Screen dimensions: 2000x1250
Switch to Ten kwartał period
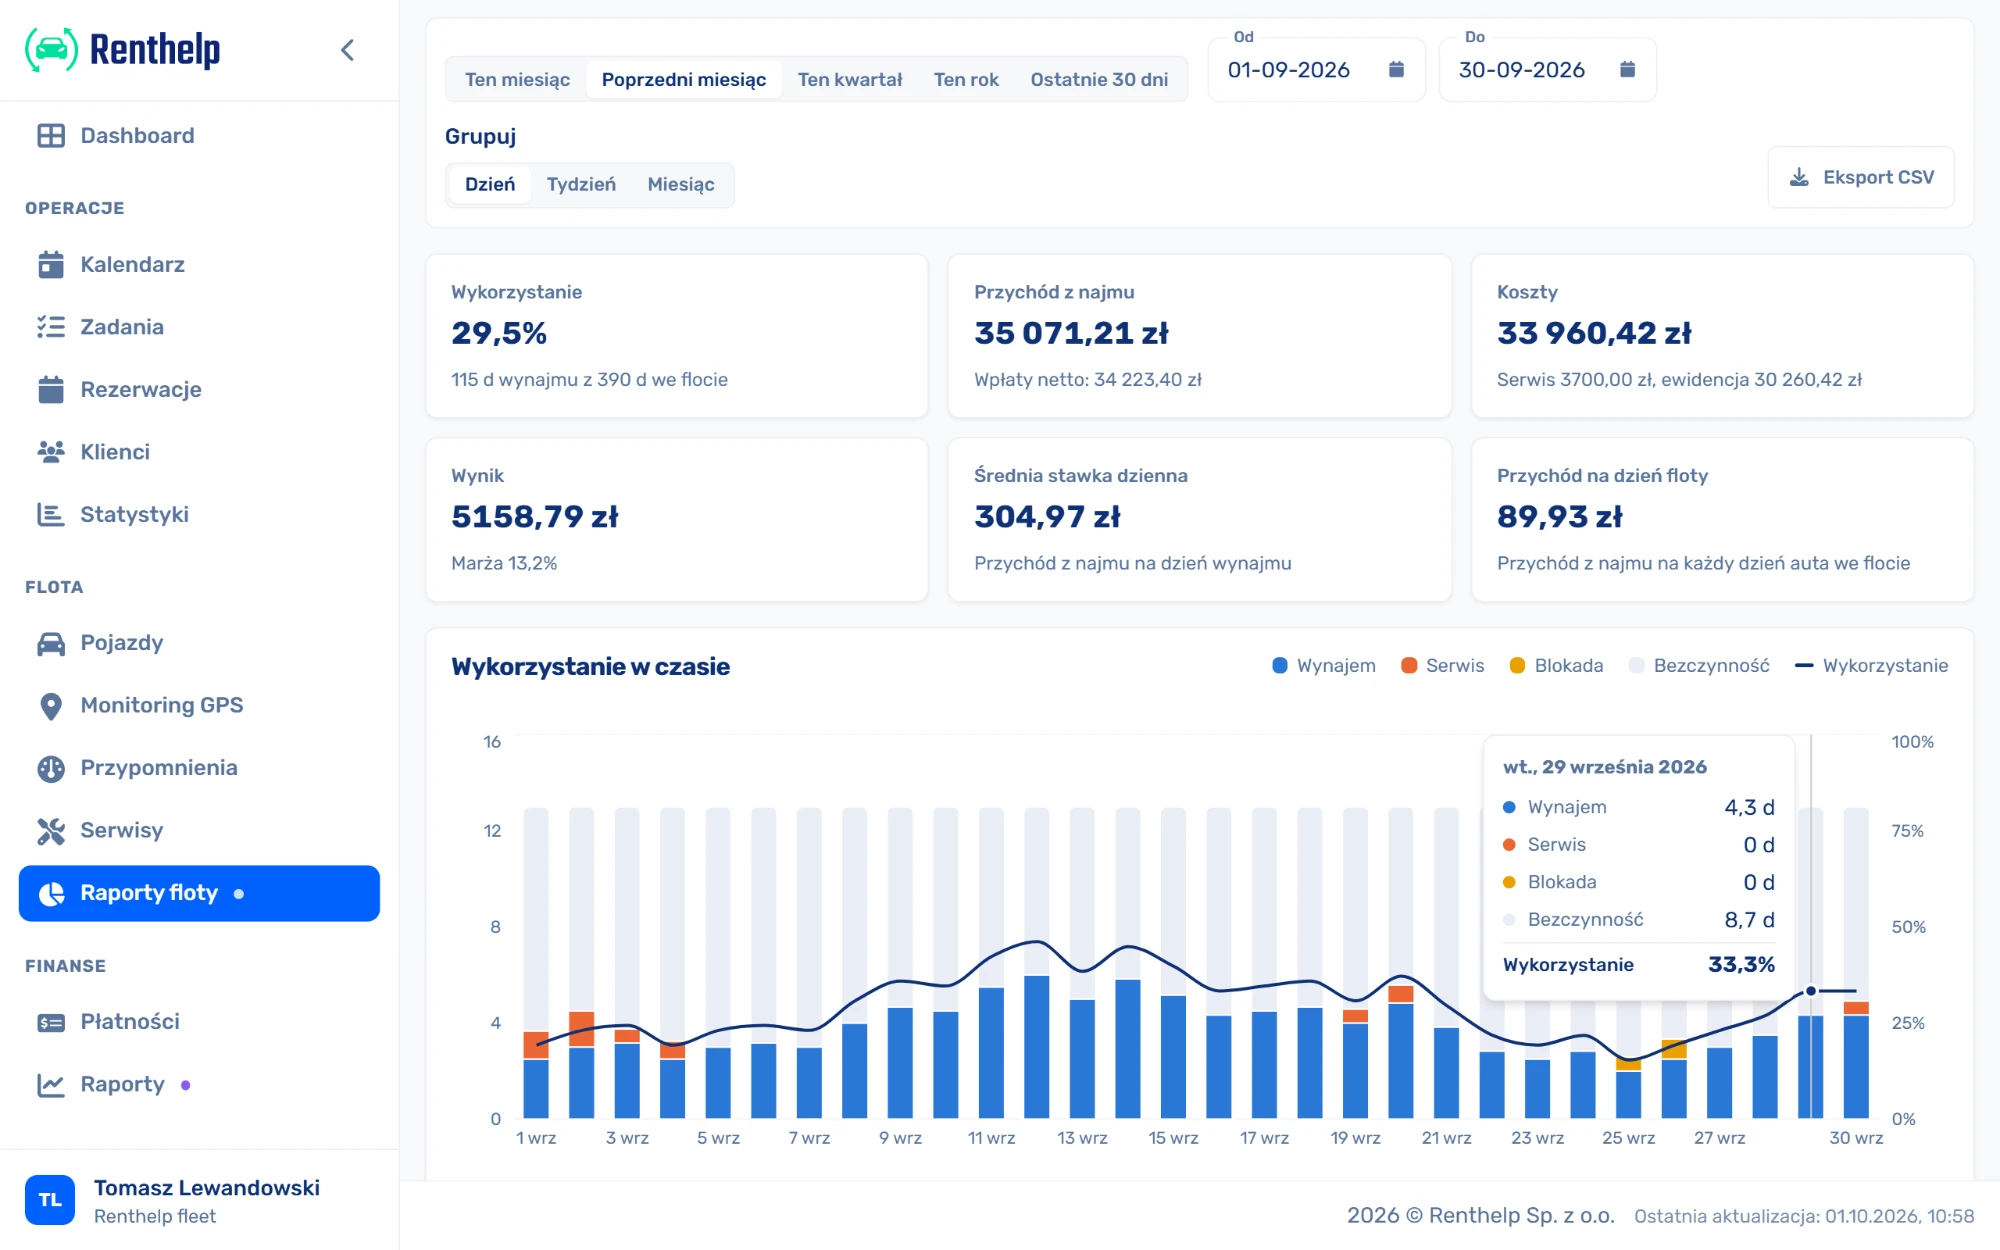[850, 79]
